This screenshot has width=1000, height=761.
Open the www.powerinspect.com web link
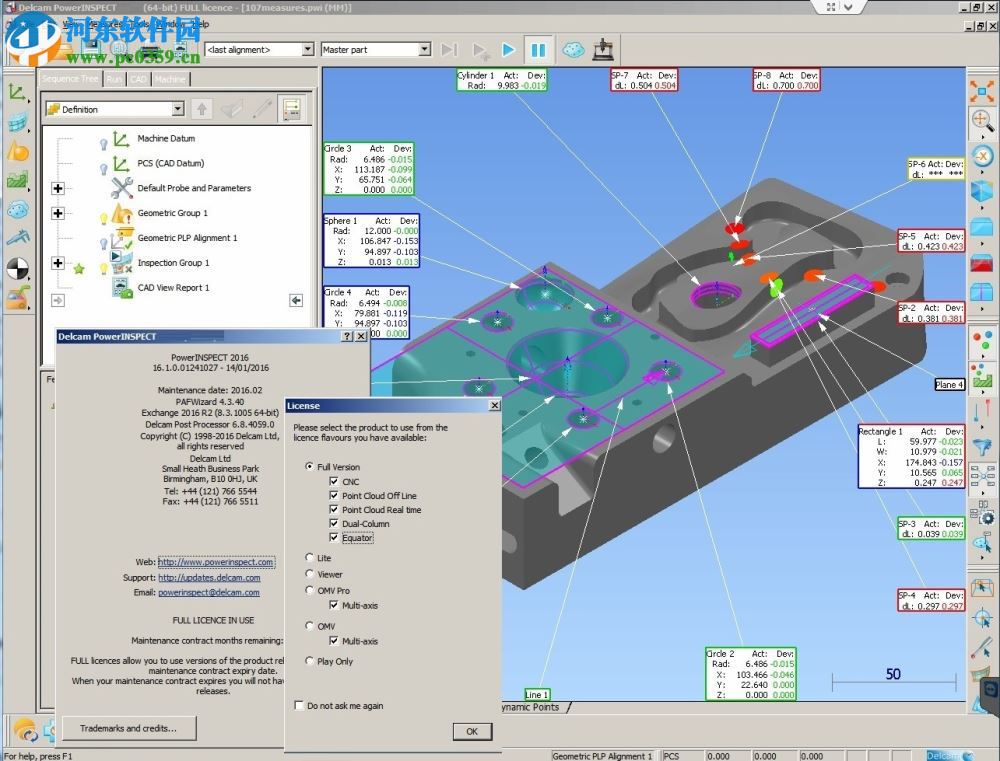[x=216, y=562]
